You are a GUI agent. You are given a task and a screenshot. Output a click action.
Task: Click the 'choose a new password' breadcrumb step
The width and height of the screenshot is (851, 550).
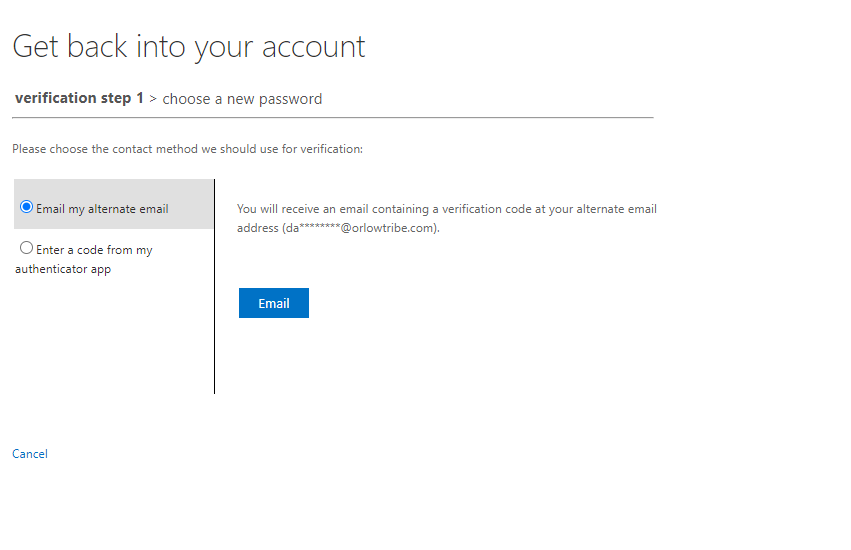(x=242, y=99)
